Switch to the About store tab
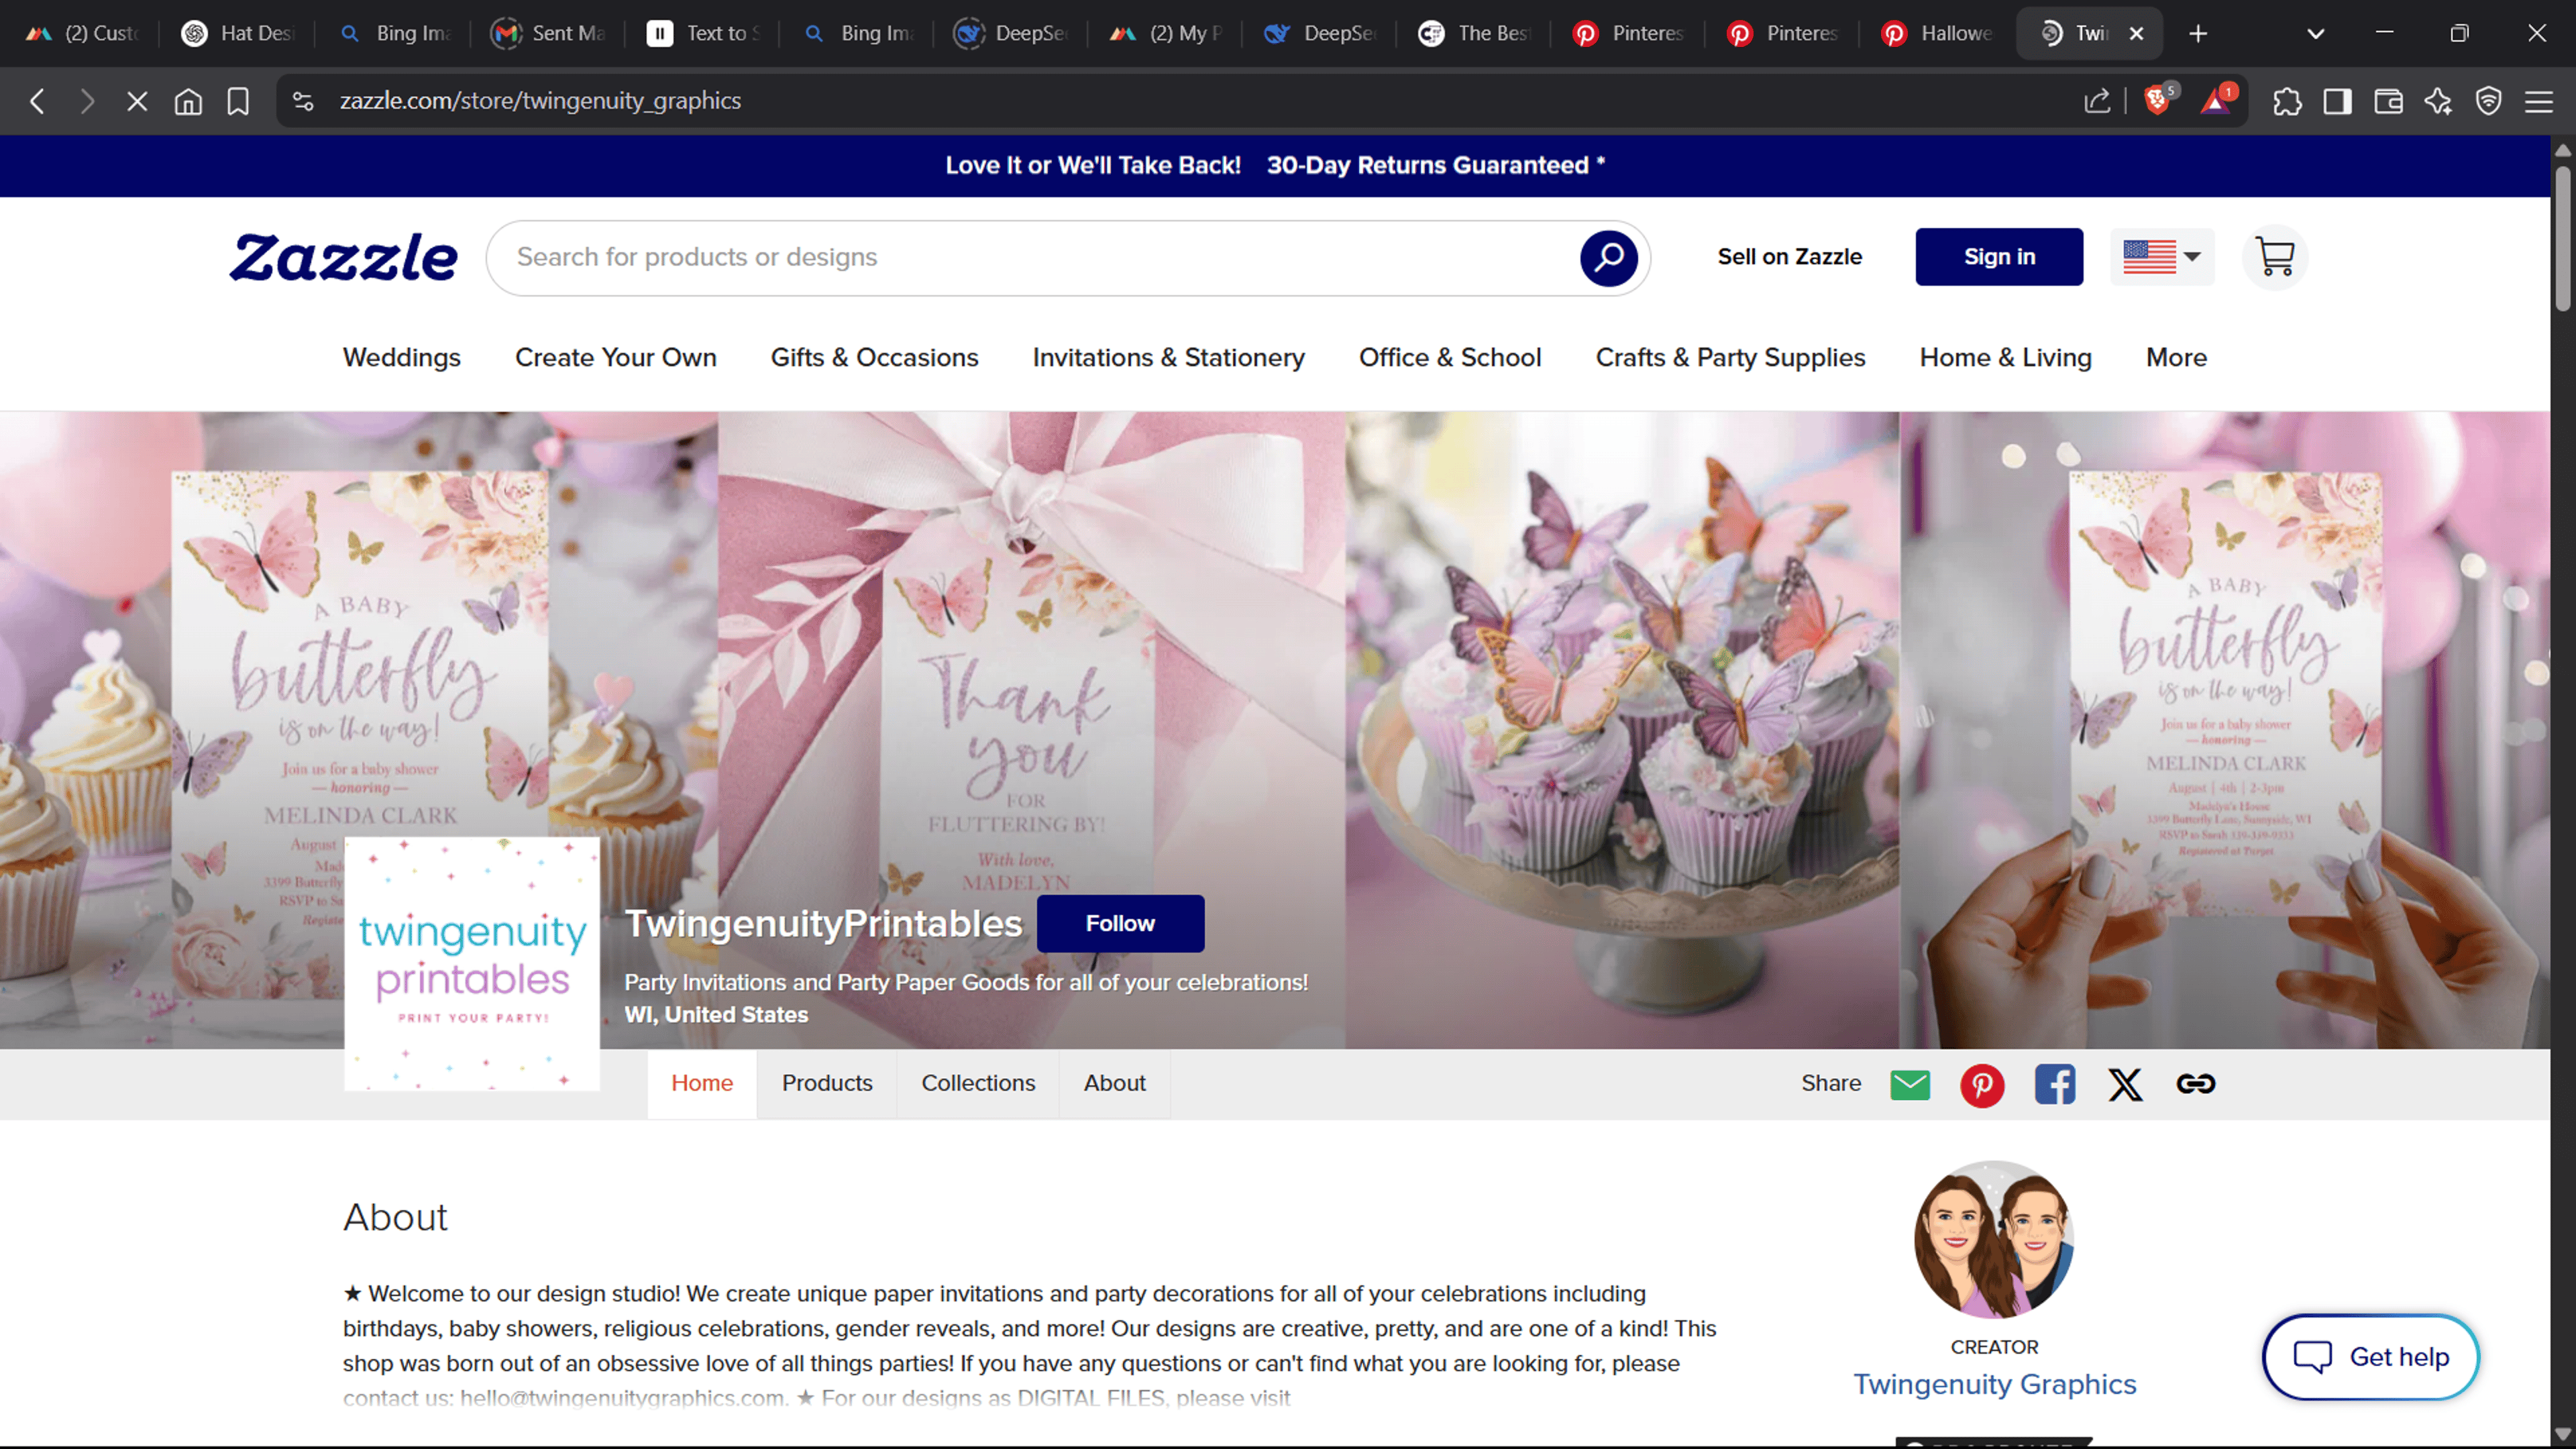The width and height of the screenshot is (2576, 1449). tap(1114, 1083)
